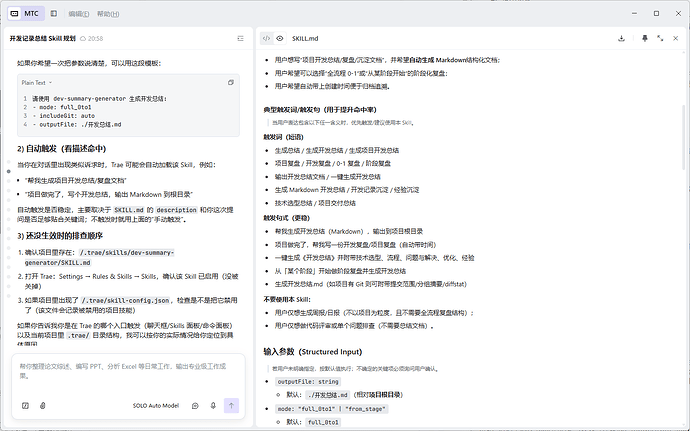The height and width of the screenshot is (431, 690).
Task: Click code line 'outputFile: ./开发总结.md'
Action: coord(77,125)
